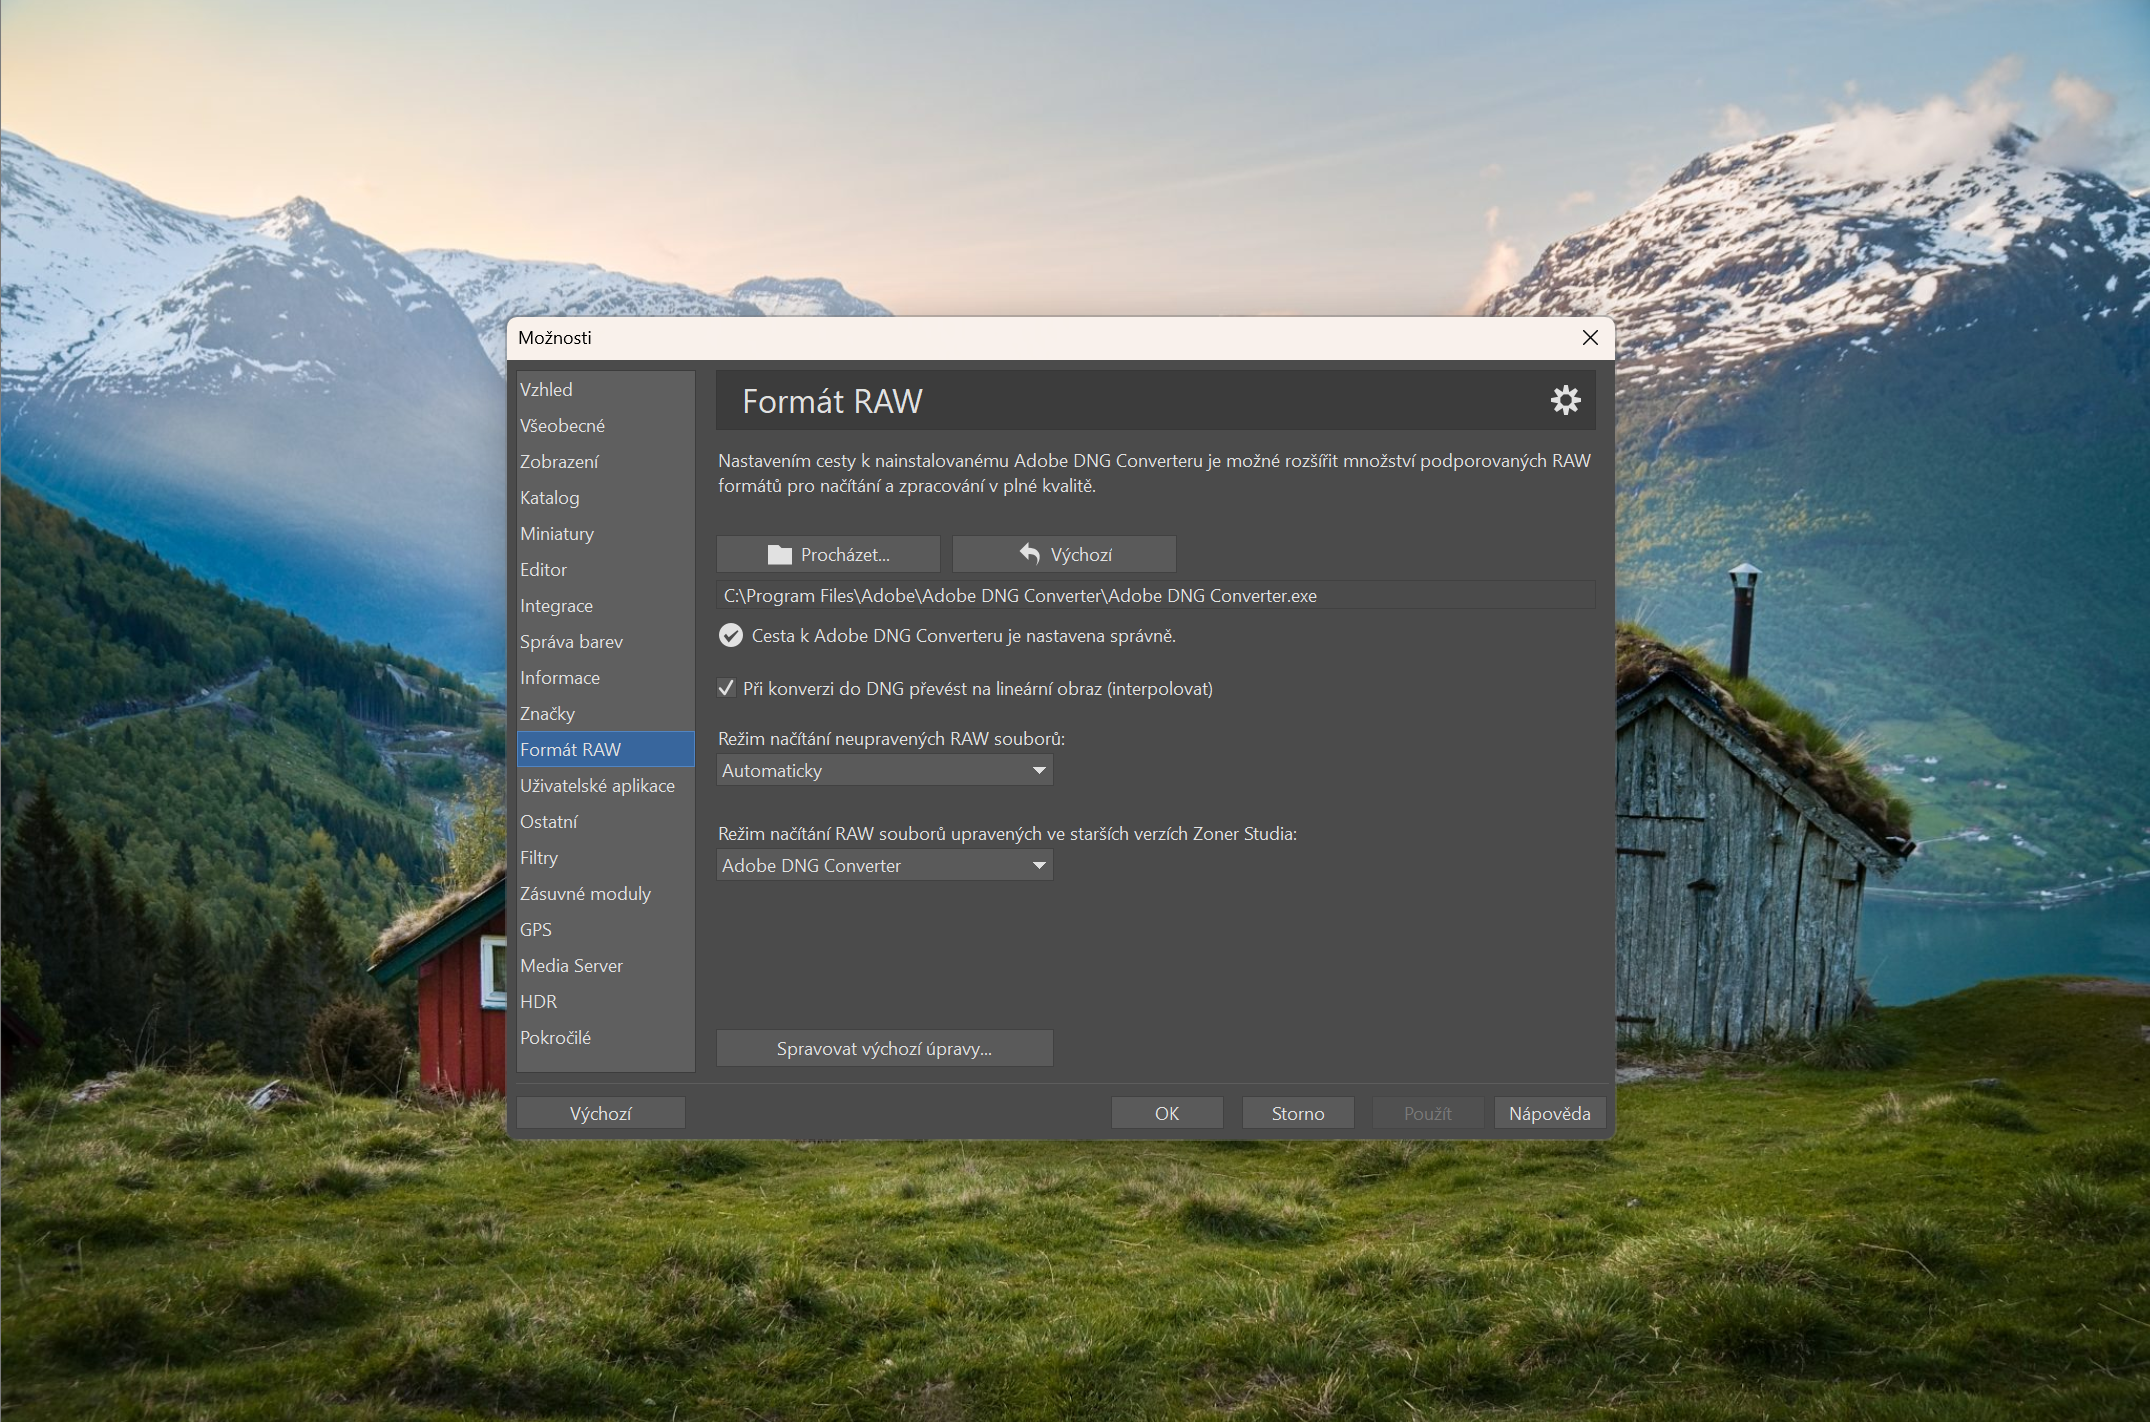2150x1422 pixels.
Task: Click 'Cesta k Adobe DNG Converteru je nastavena správně.' text
Action: coord(963,635)
